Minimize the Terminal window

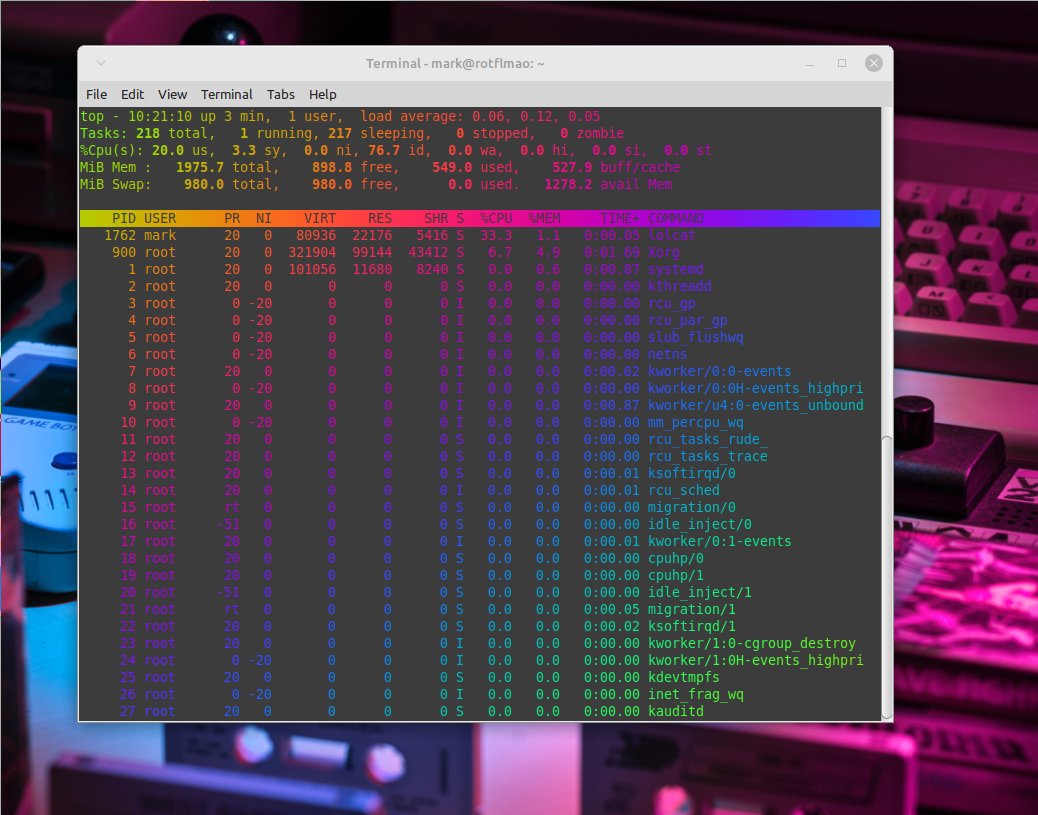[x=811, y=62]
